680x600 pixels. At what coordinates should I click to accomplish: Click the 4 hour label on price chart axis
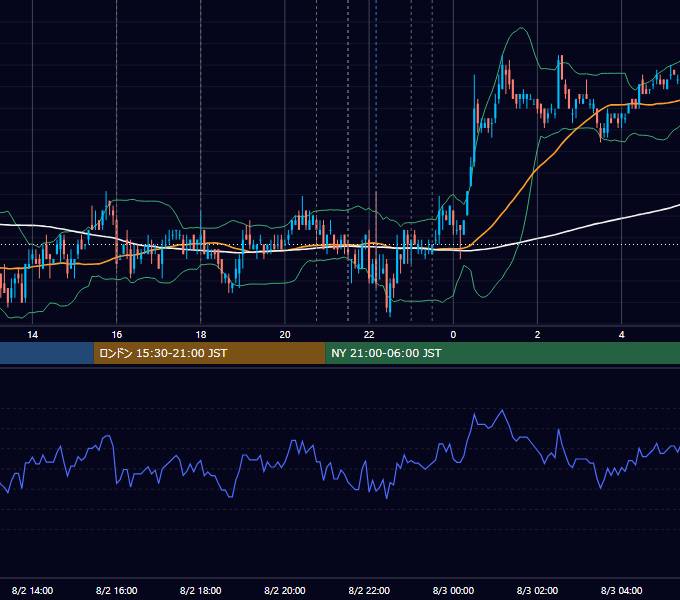click(621, 335)
